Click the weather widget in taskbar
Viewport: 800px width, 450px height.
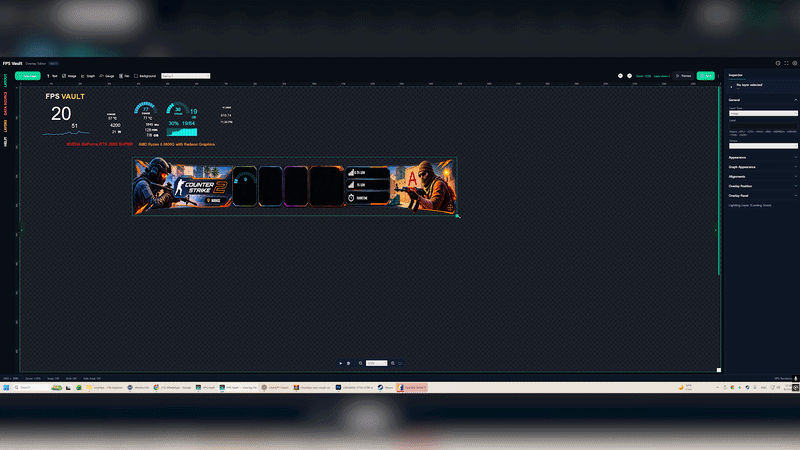(685, 388)
